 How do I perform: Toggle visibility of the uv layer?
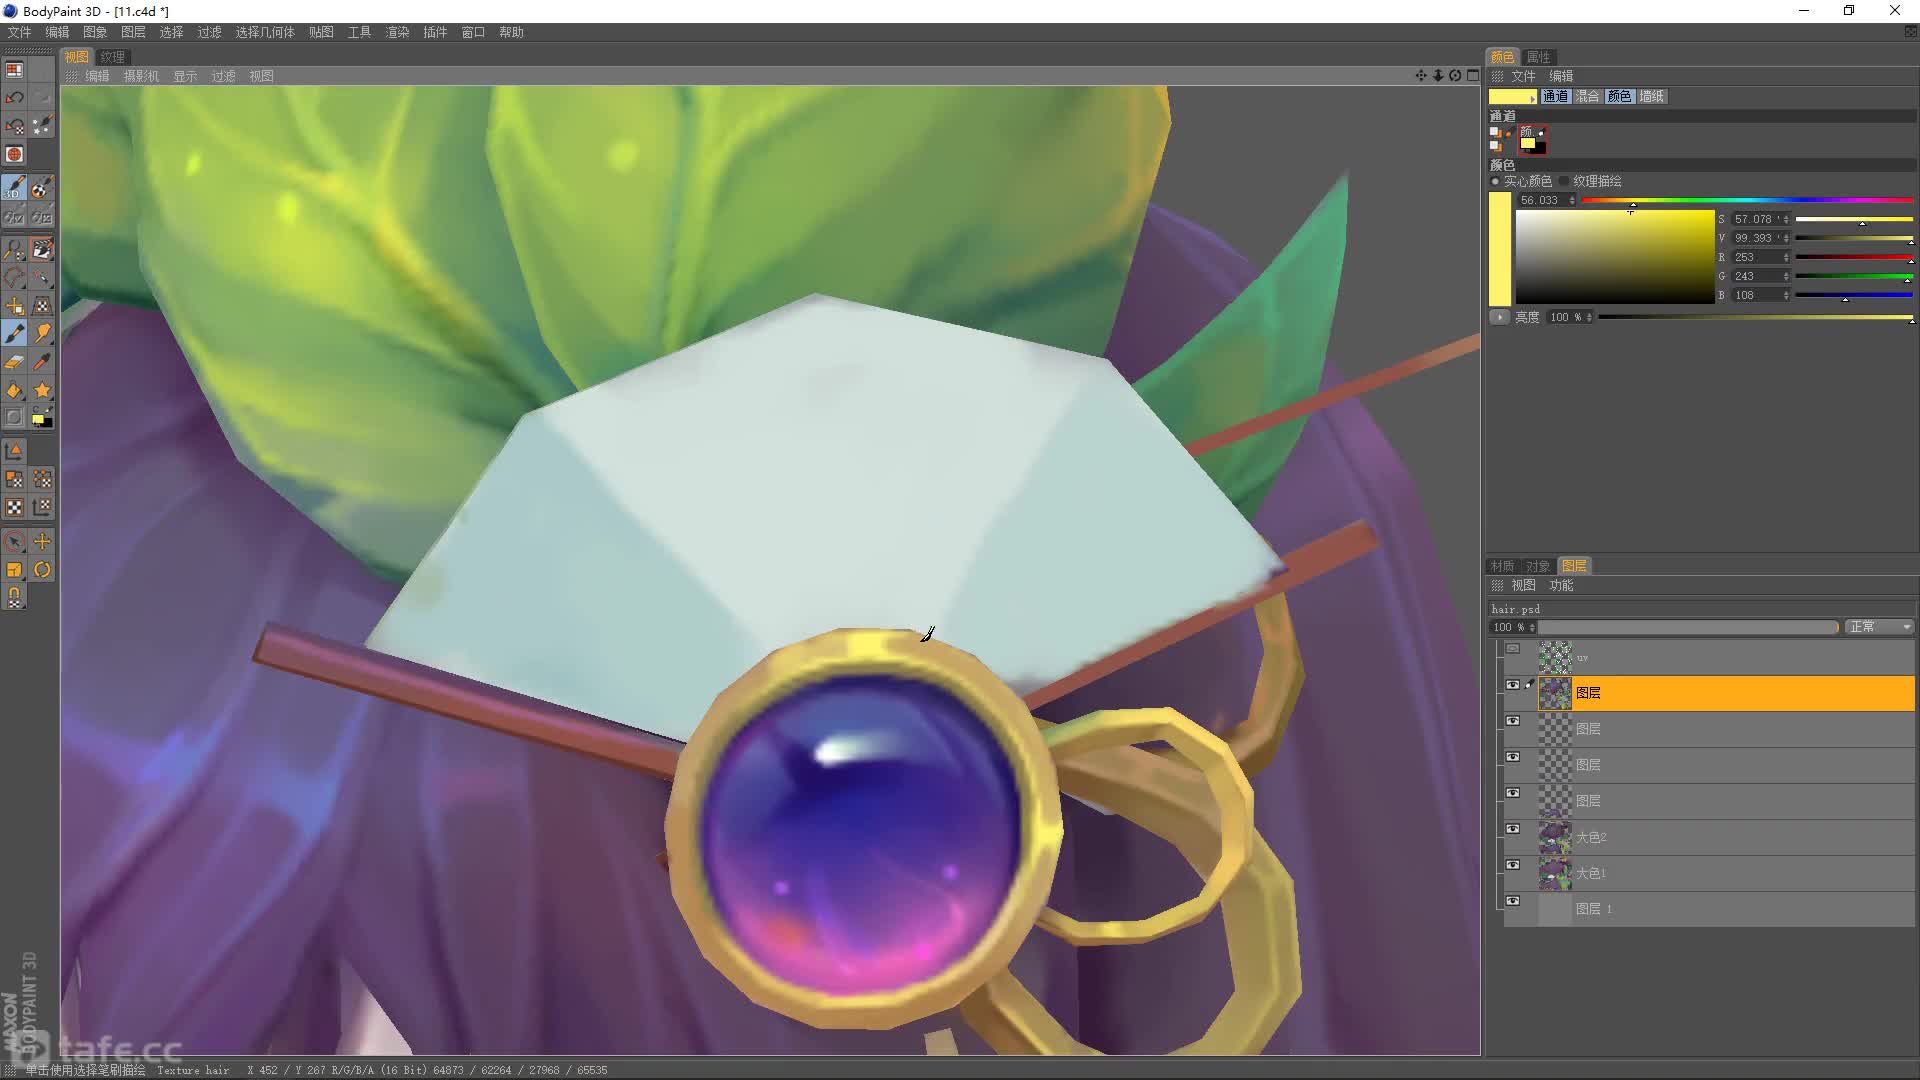[x=1513, y=648]
